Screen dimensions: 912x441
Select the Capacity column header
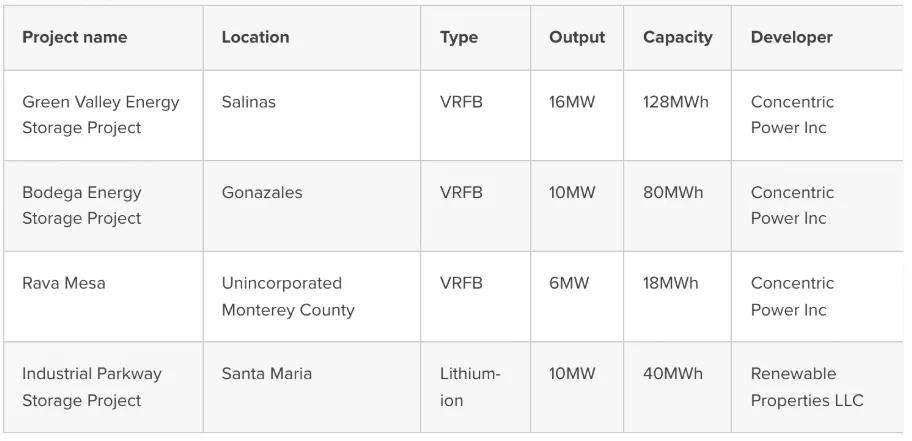click(677, 38)
